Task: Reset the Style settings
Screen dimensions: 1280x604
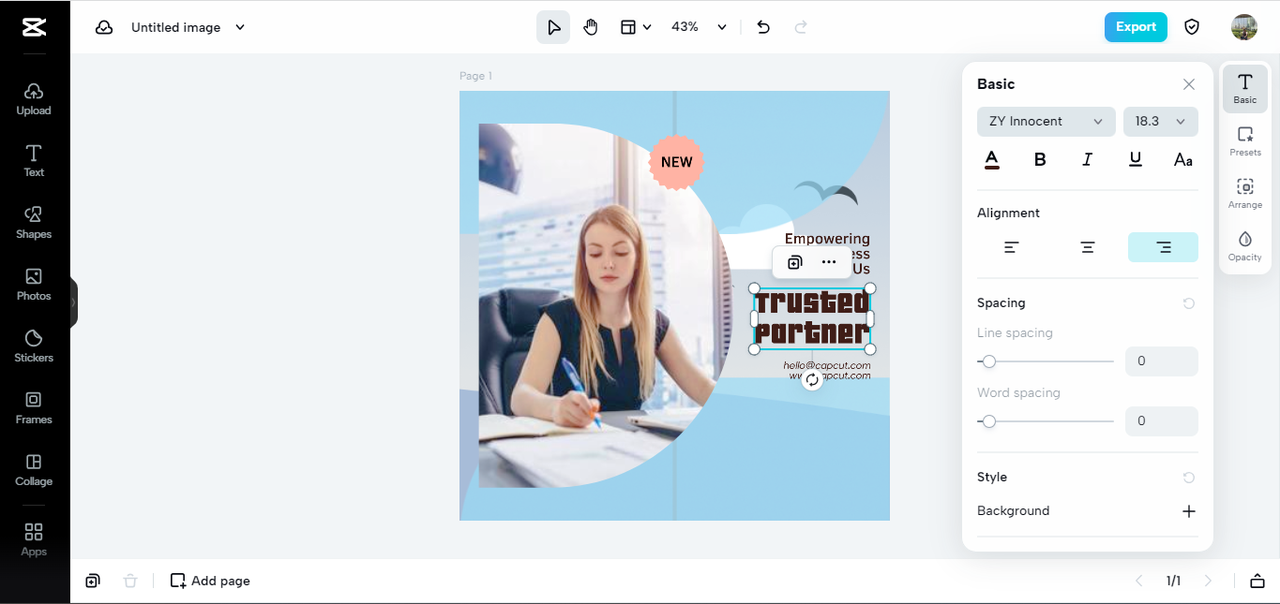Action: 1189,478
